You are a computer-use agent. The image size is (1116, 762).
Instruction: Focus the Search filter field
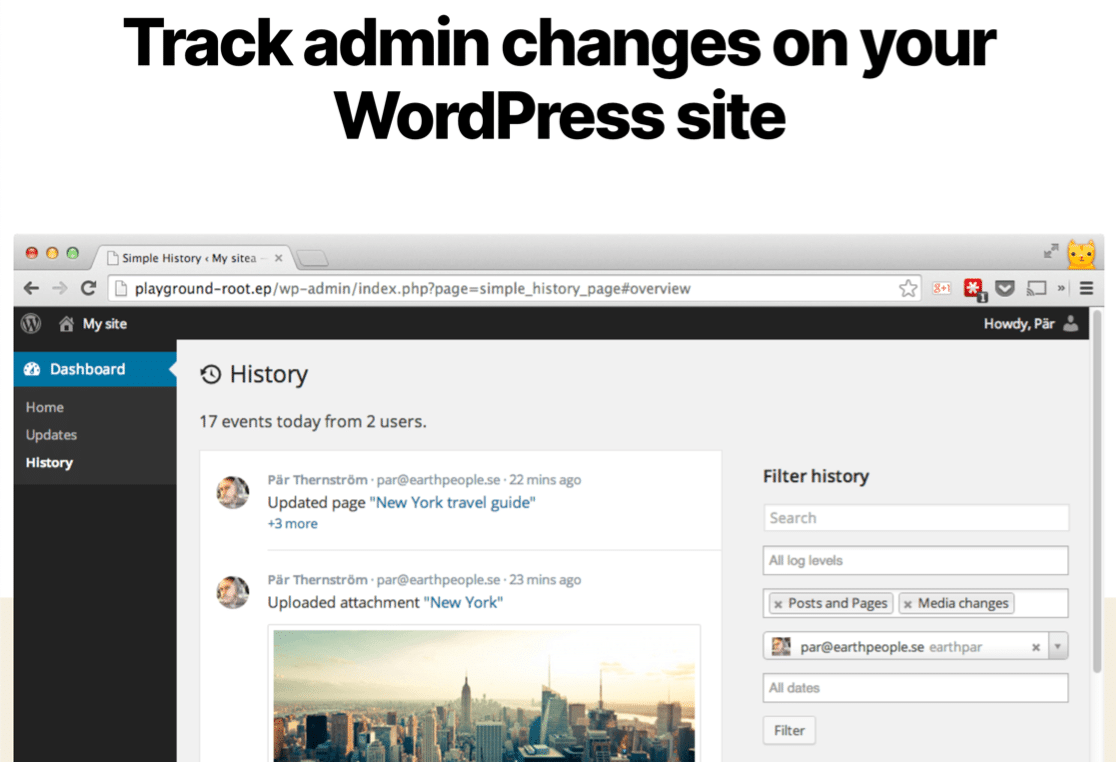(x=915, y=518)
